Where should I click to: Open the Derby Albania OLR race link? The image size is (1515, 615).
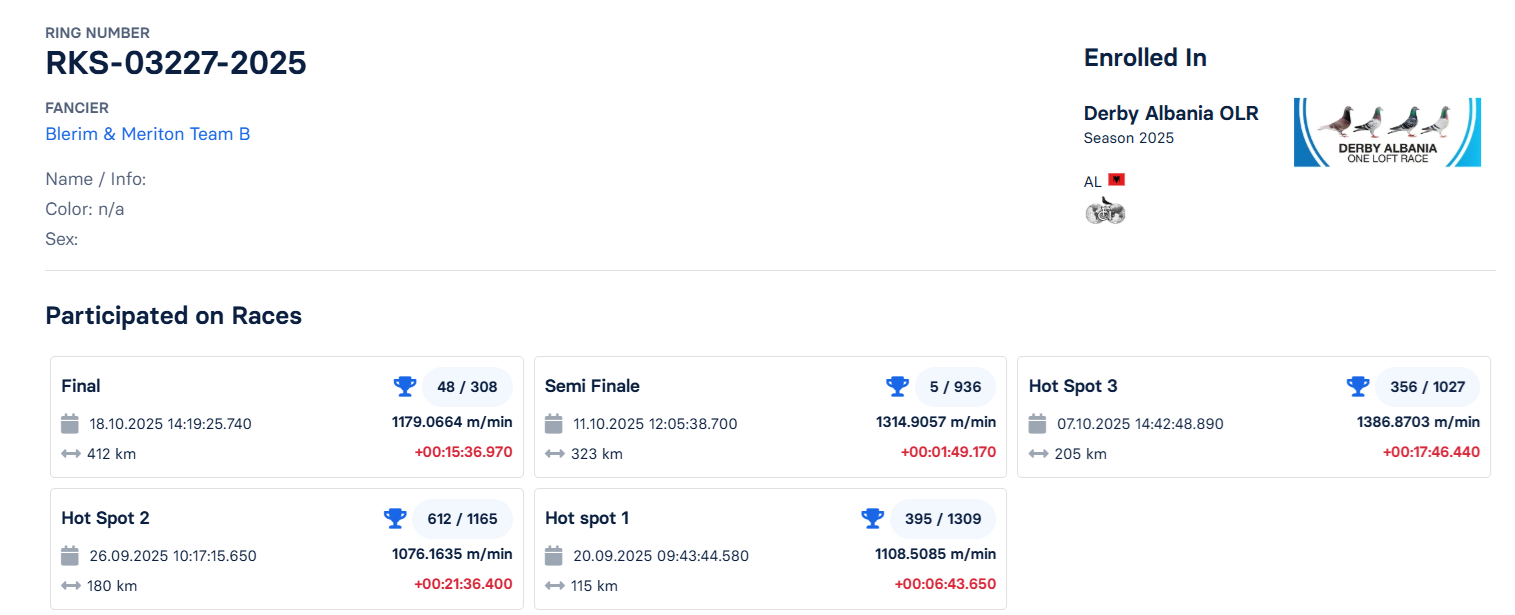1170,114
